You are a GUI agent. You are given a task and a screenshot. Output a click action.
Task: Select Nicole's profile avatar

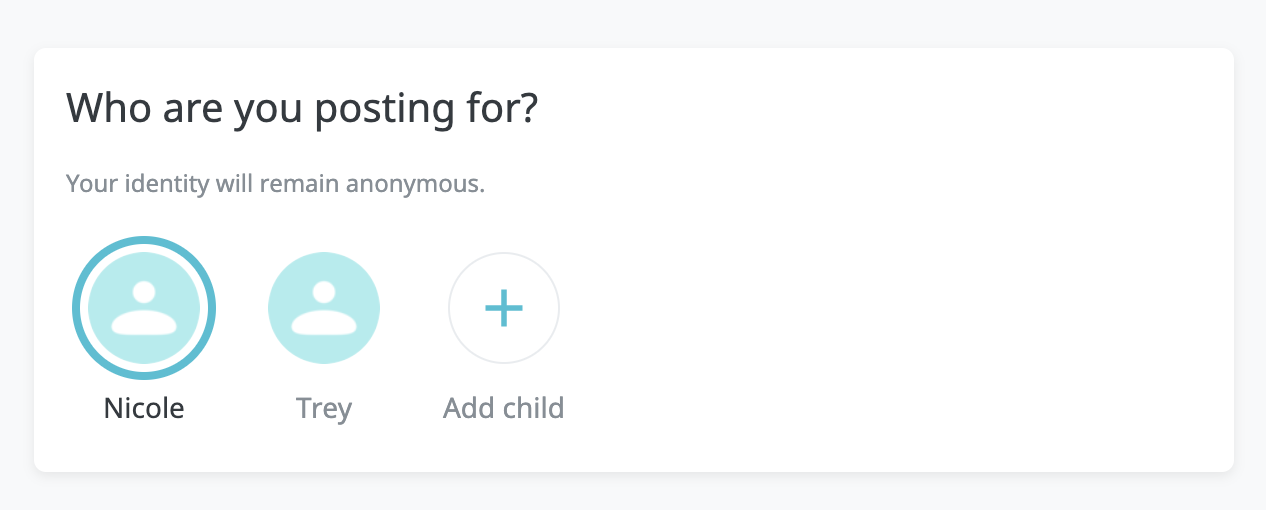pyautogui.click(x=144, y=308)
